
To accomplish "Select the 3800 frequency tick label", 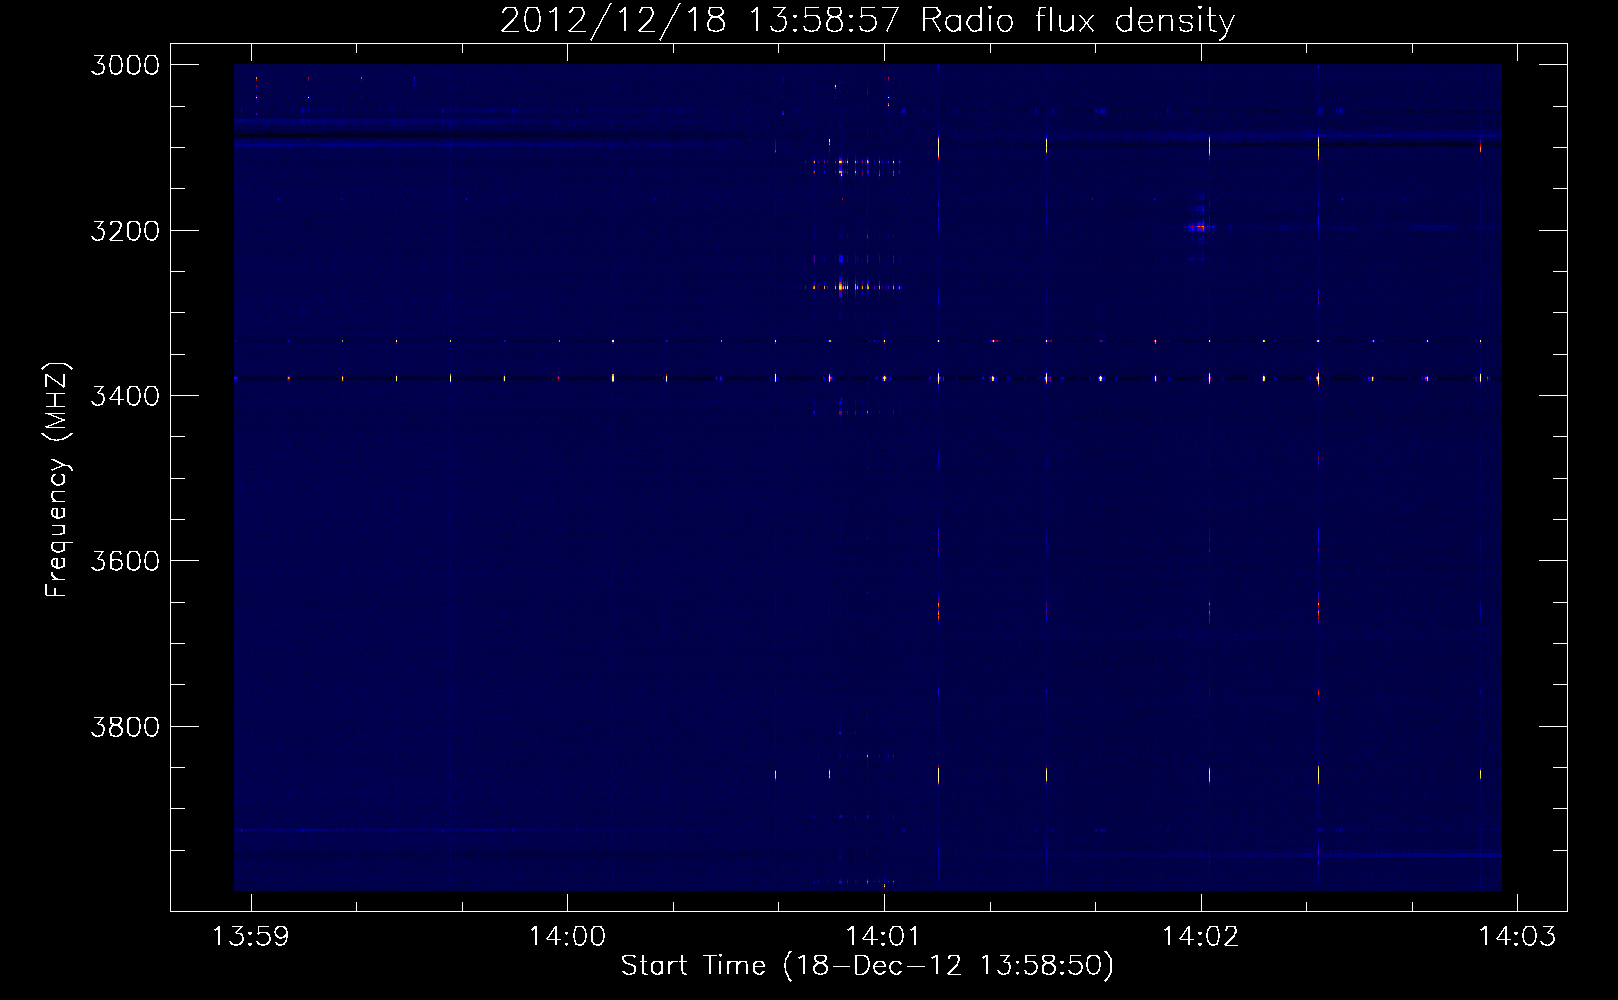I will tap(125, 727).
